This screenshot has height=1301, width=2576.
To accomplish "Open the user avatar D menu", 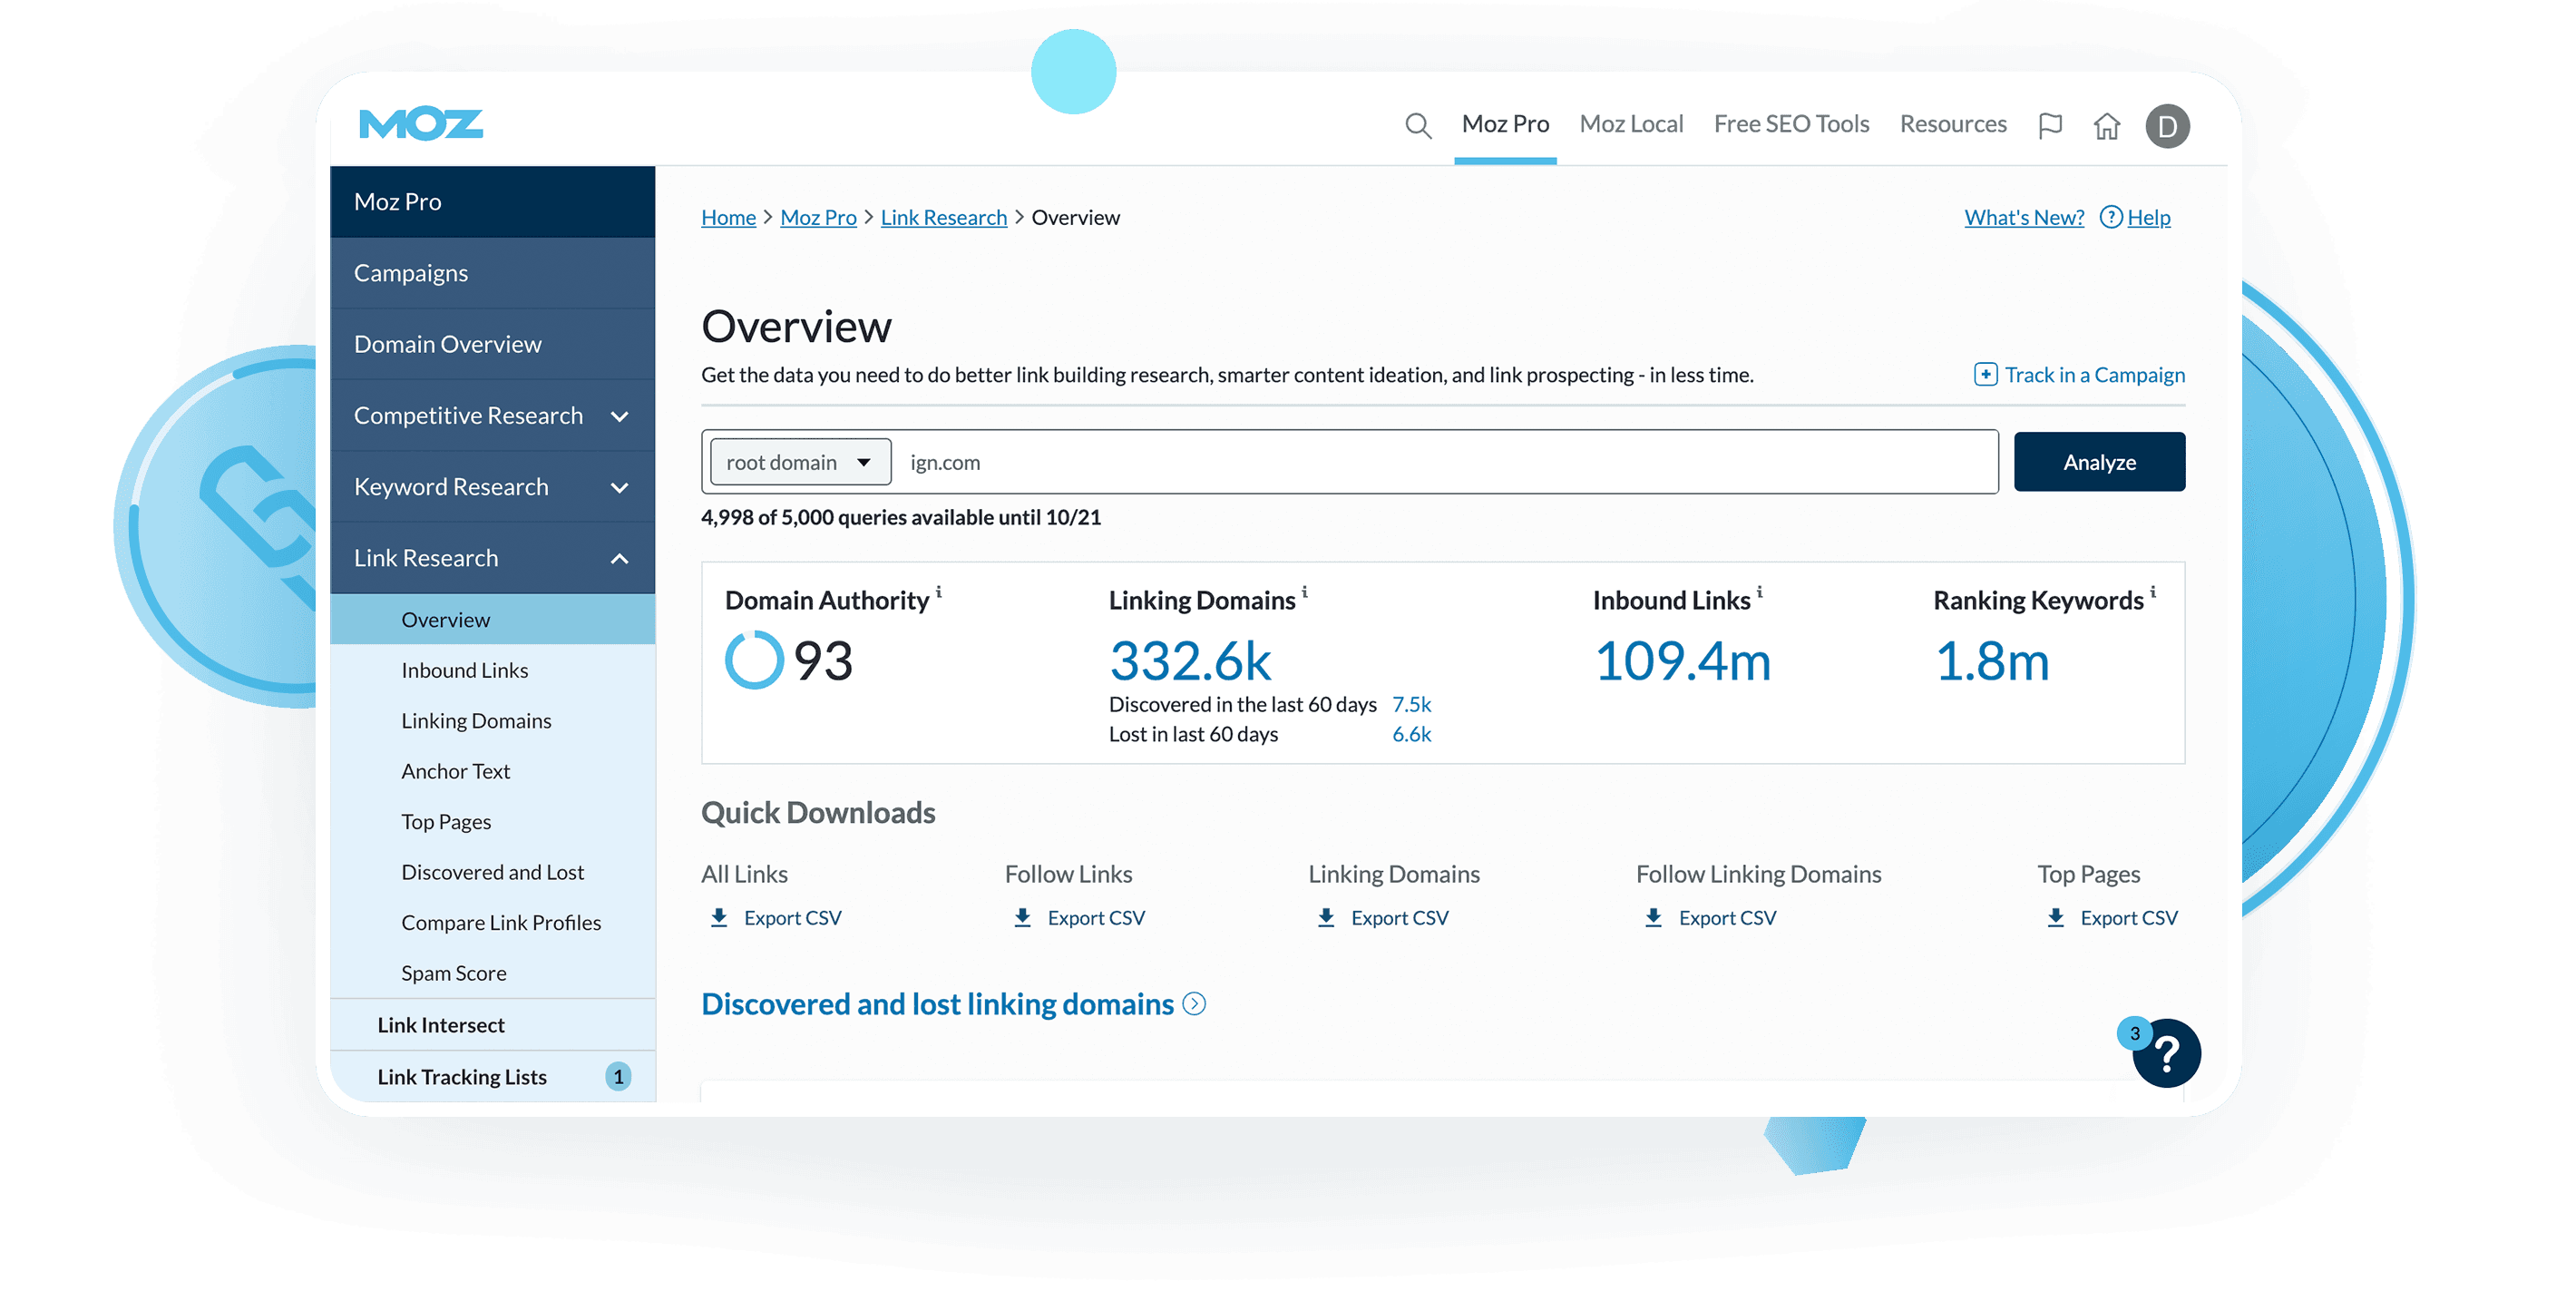I will [x=2167, y=126].
